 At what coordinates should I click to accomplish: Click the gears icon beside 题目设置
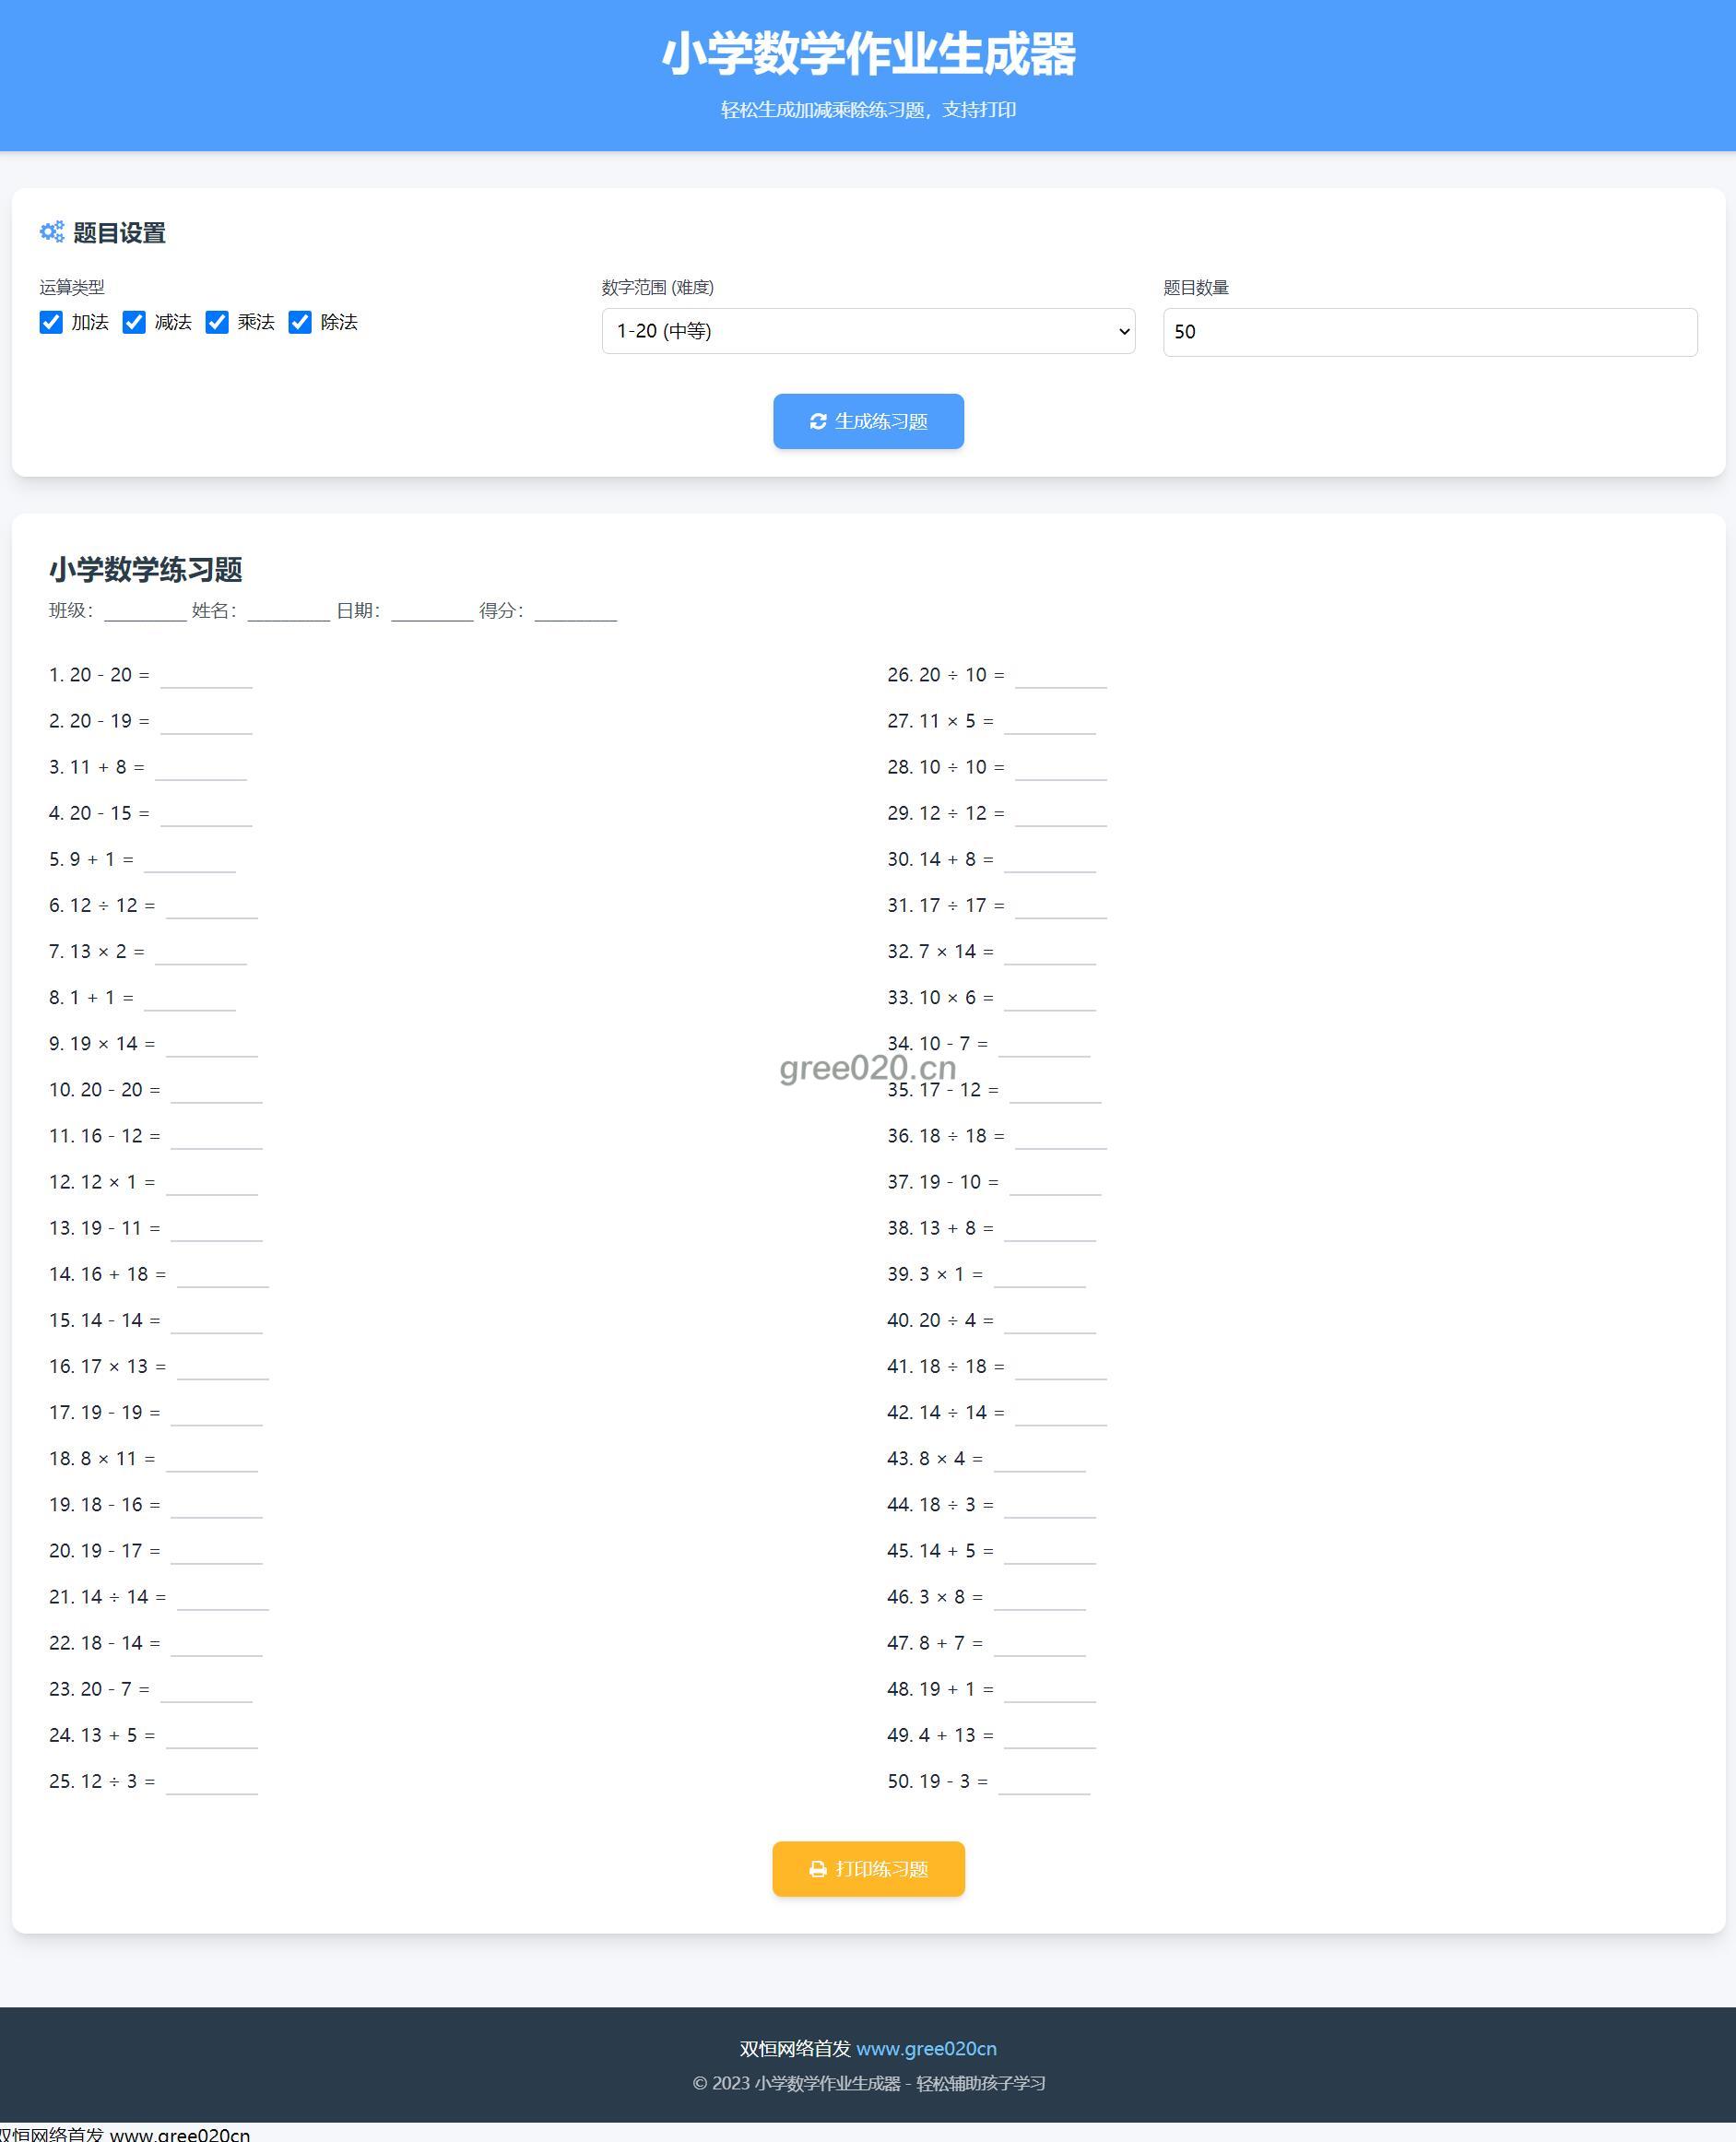52,232
